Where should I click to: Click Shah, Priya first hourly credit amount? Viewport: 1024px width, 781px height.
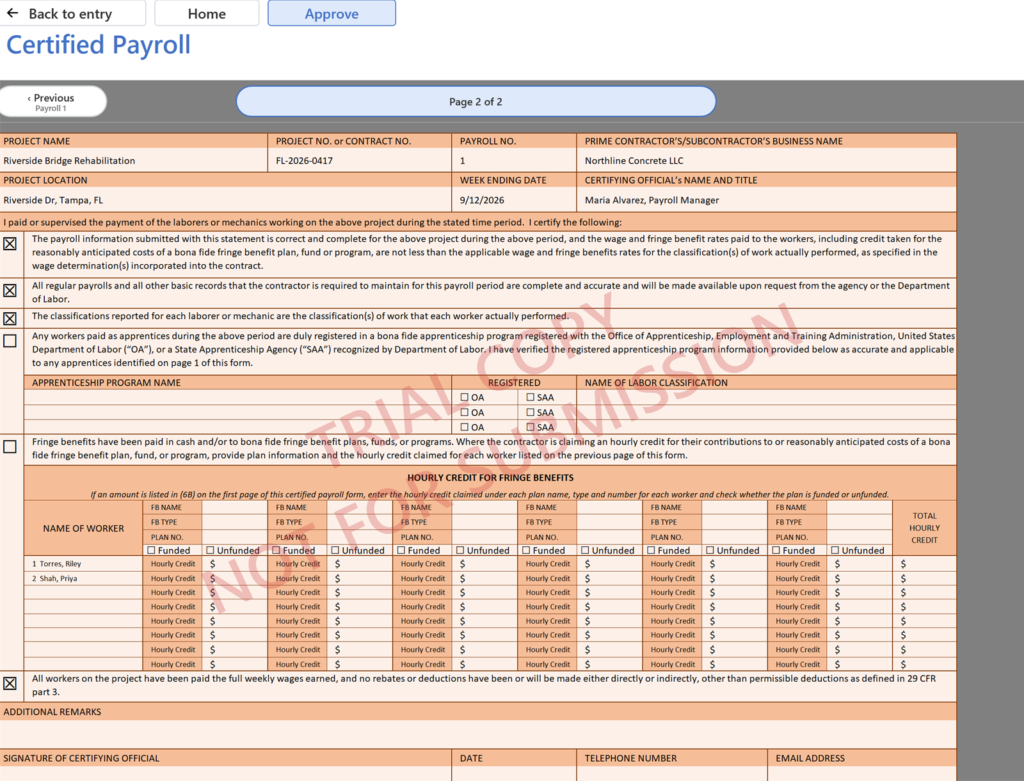tap(234, 579)
